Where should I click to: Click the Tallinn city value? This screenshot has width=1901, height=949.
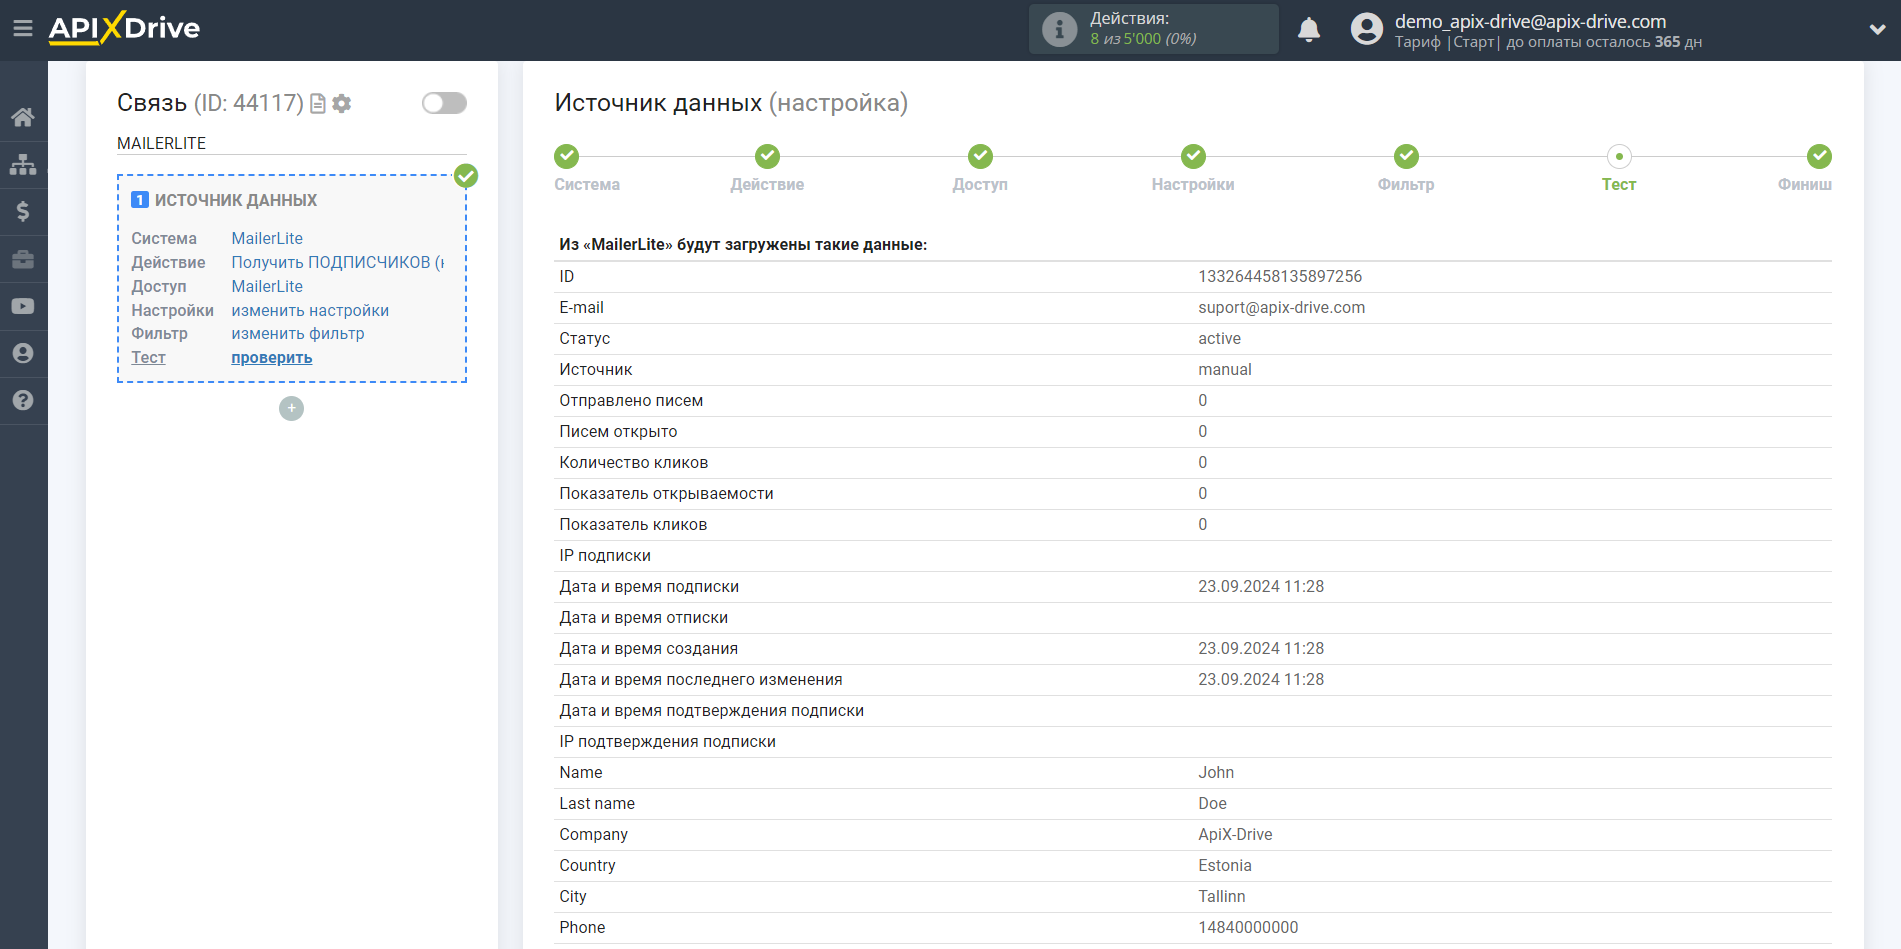[1222, 896]
